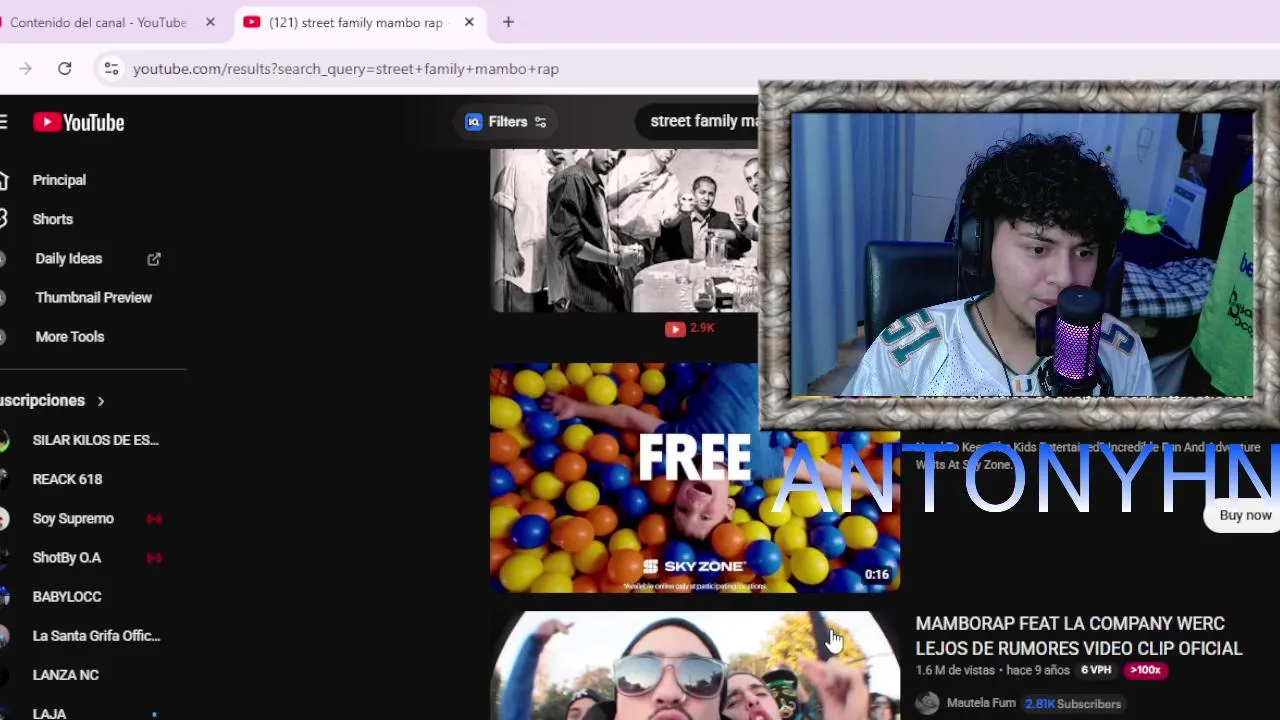Click the YouTube logo
The image size is (1280, 720).
click(78, 122)
